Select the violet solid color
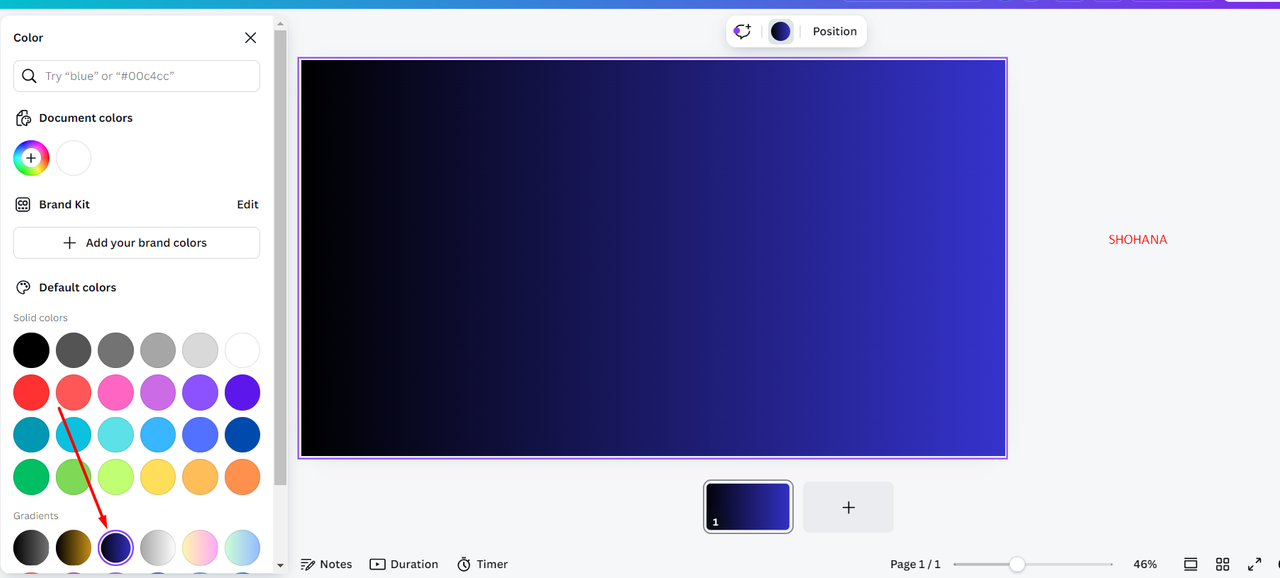 (242, 393)
